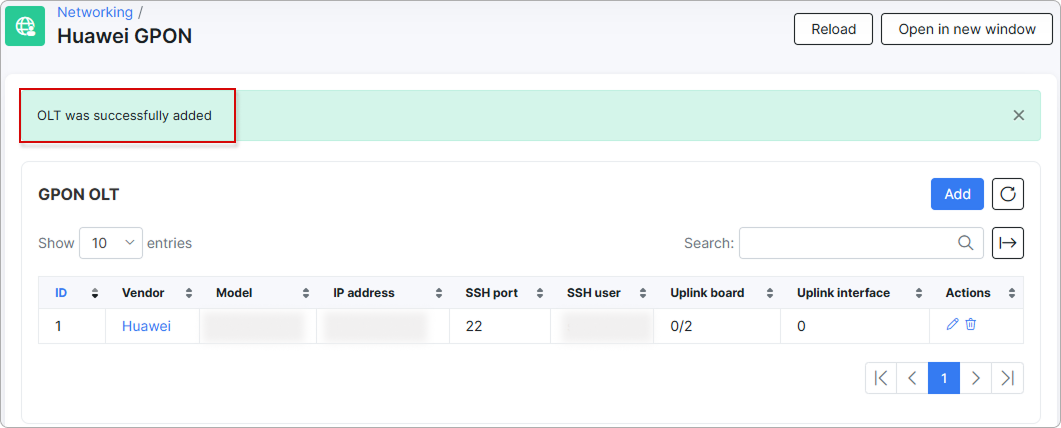
Task: Go to the previous page
Action: click(912, 378)
